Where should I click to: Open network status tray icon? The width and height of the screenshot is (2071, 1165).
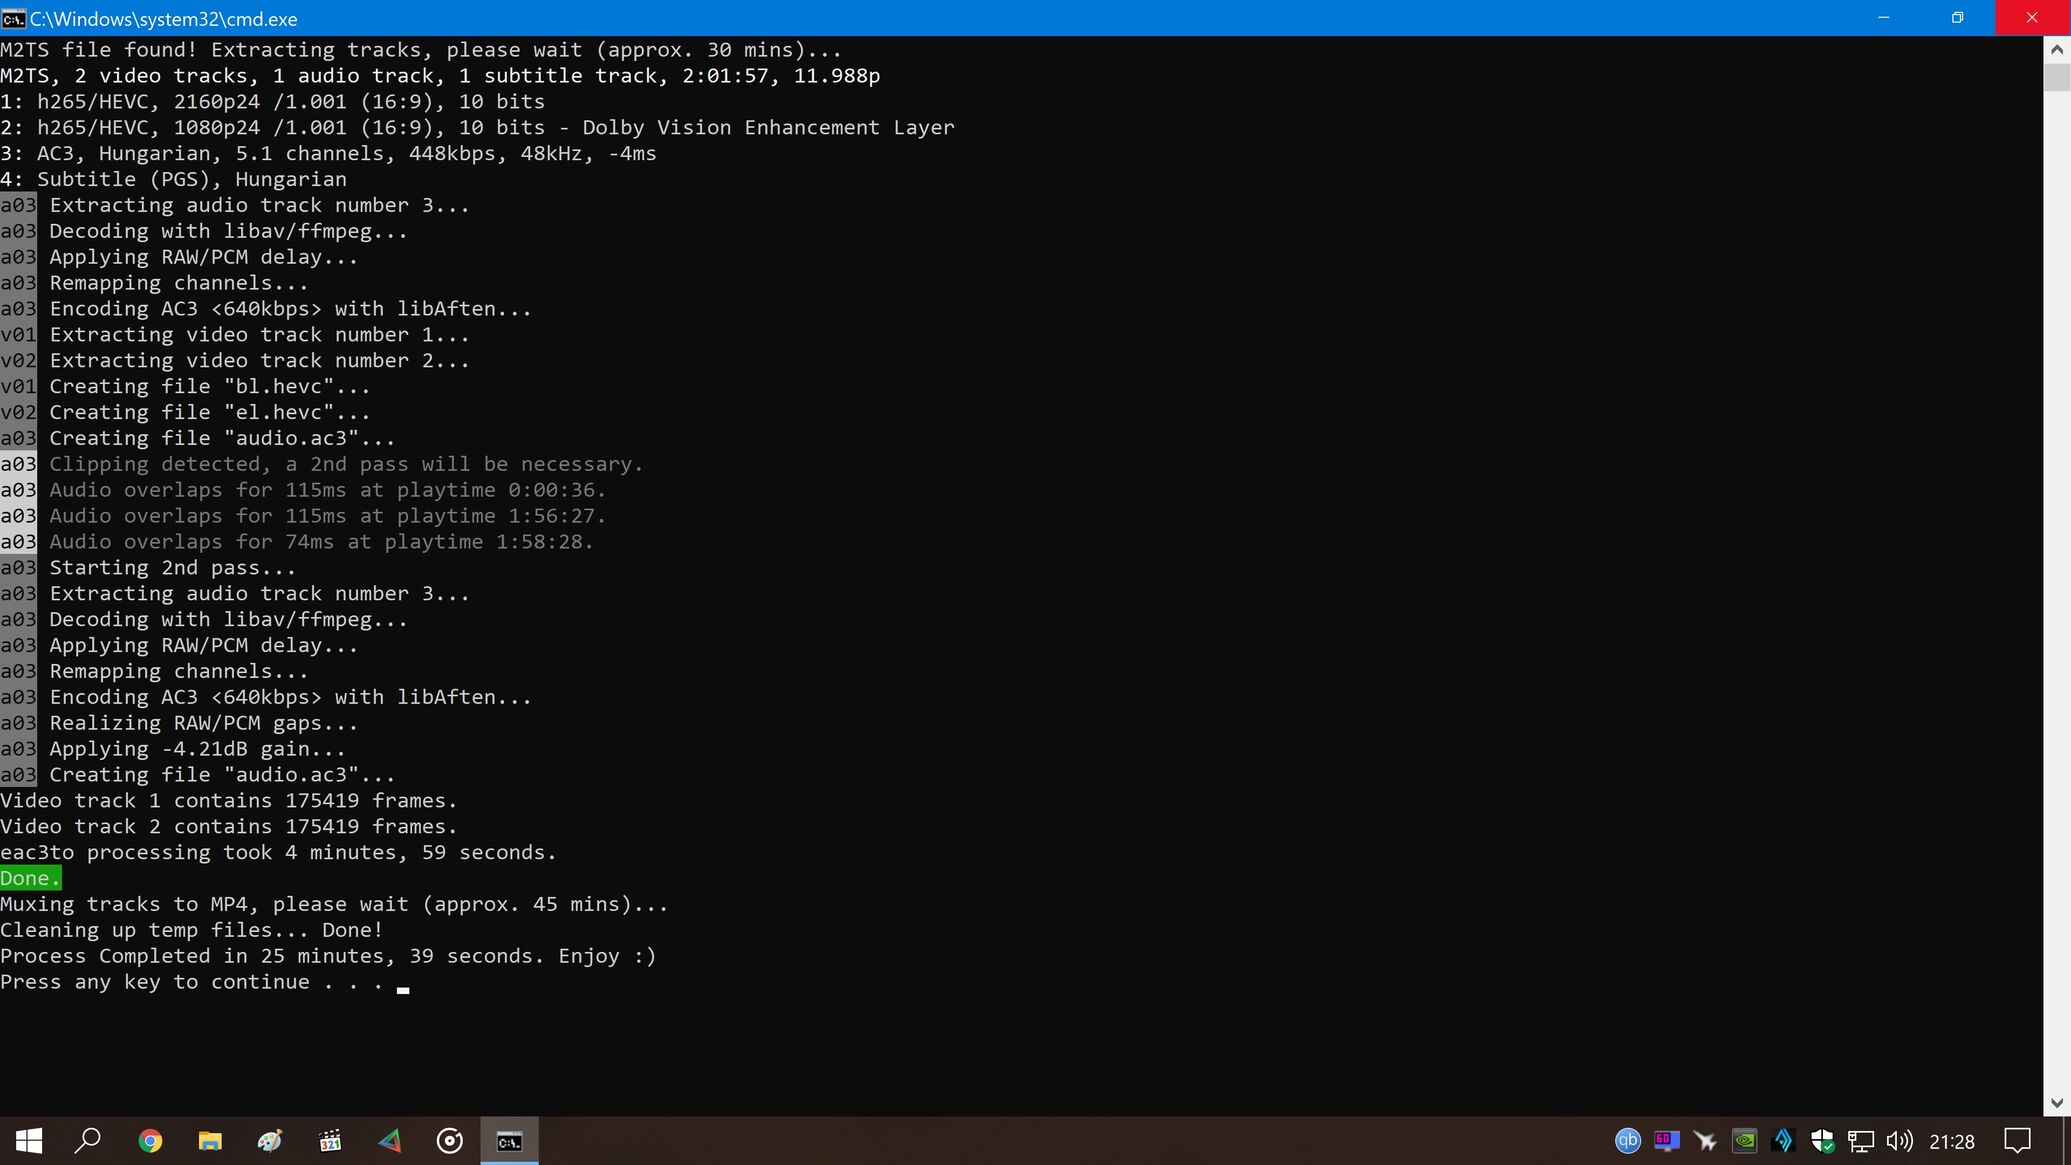click(x=1861, y=1141)
